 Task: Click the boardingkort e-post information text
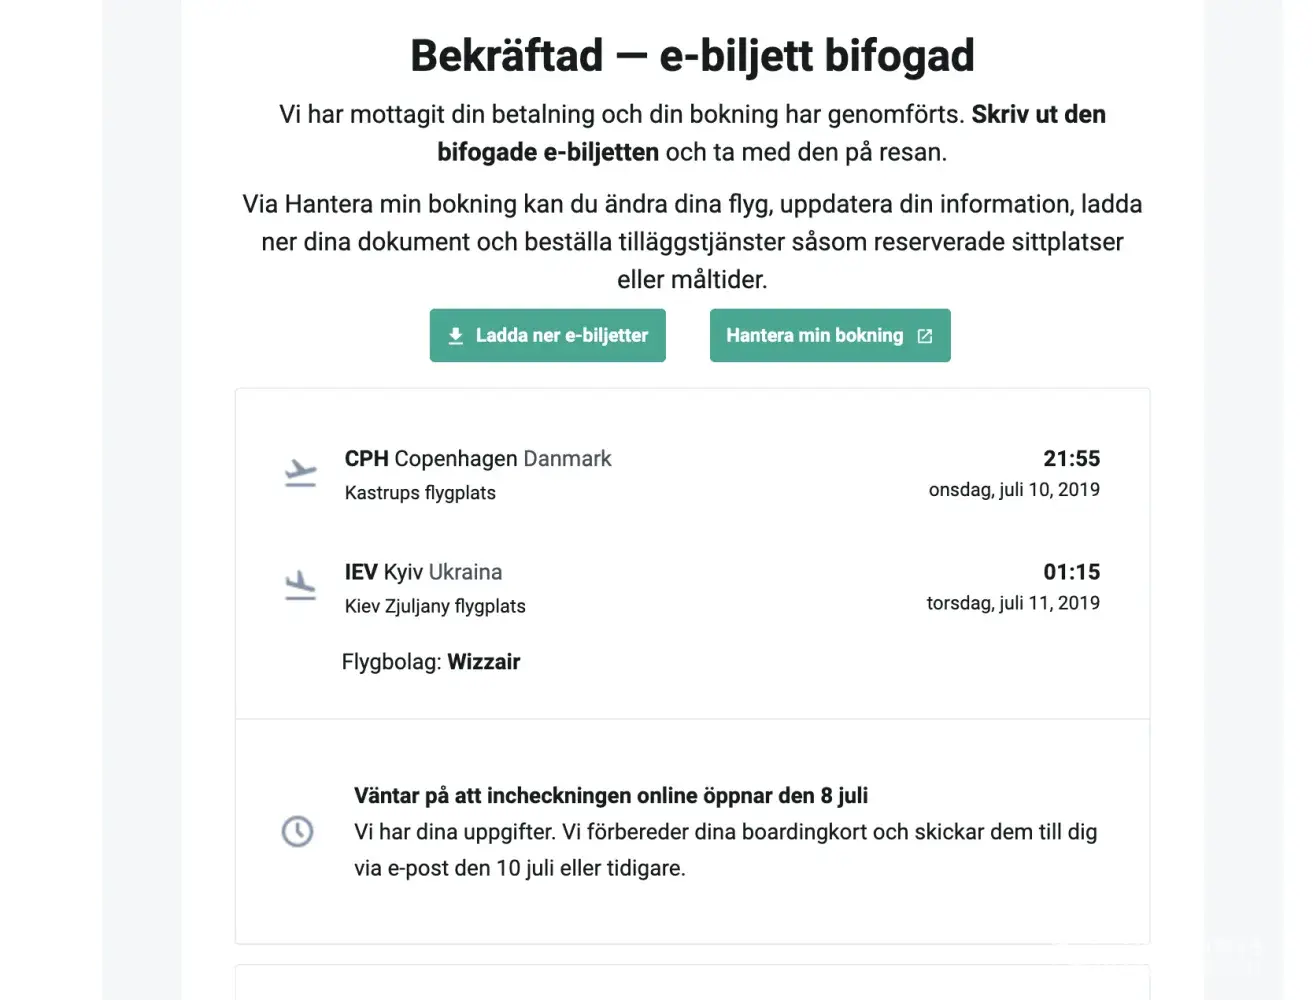tap(725, 850)
